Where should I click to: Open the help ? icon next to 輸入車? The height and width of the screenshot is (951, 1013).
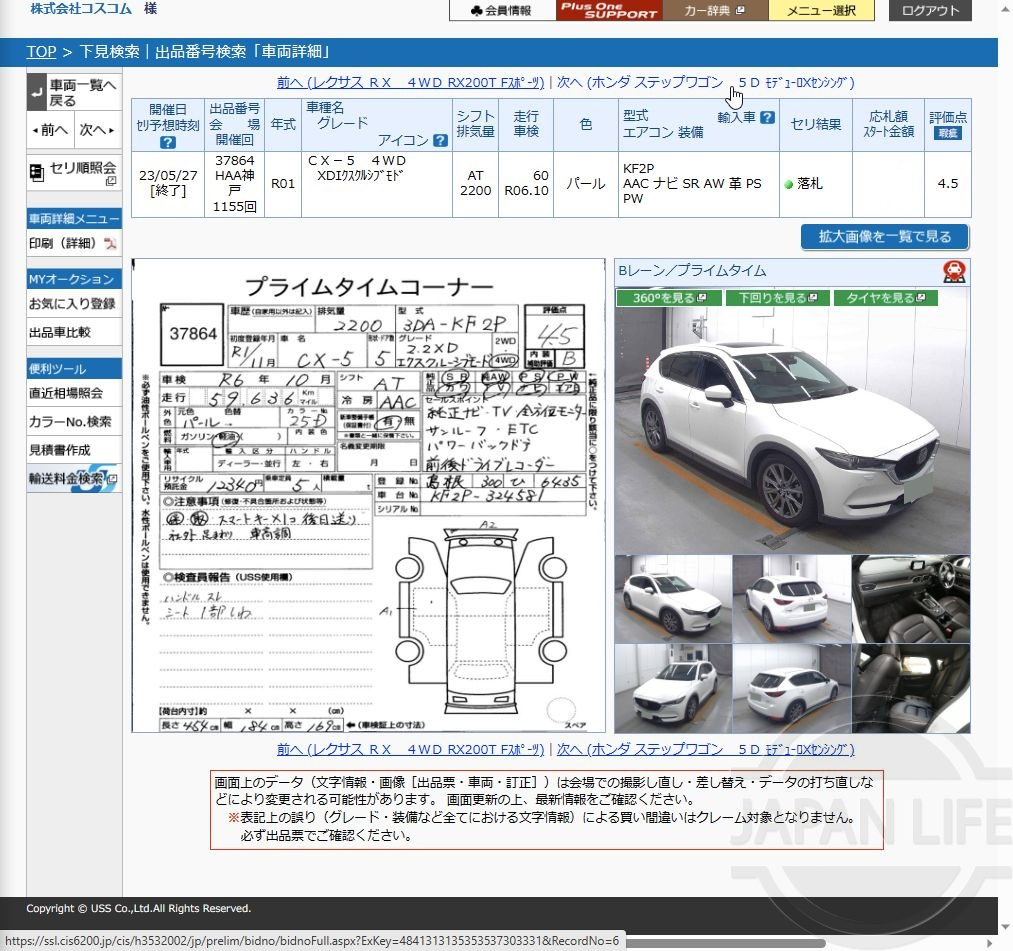pos(767,115)
